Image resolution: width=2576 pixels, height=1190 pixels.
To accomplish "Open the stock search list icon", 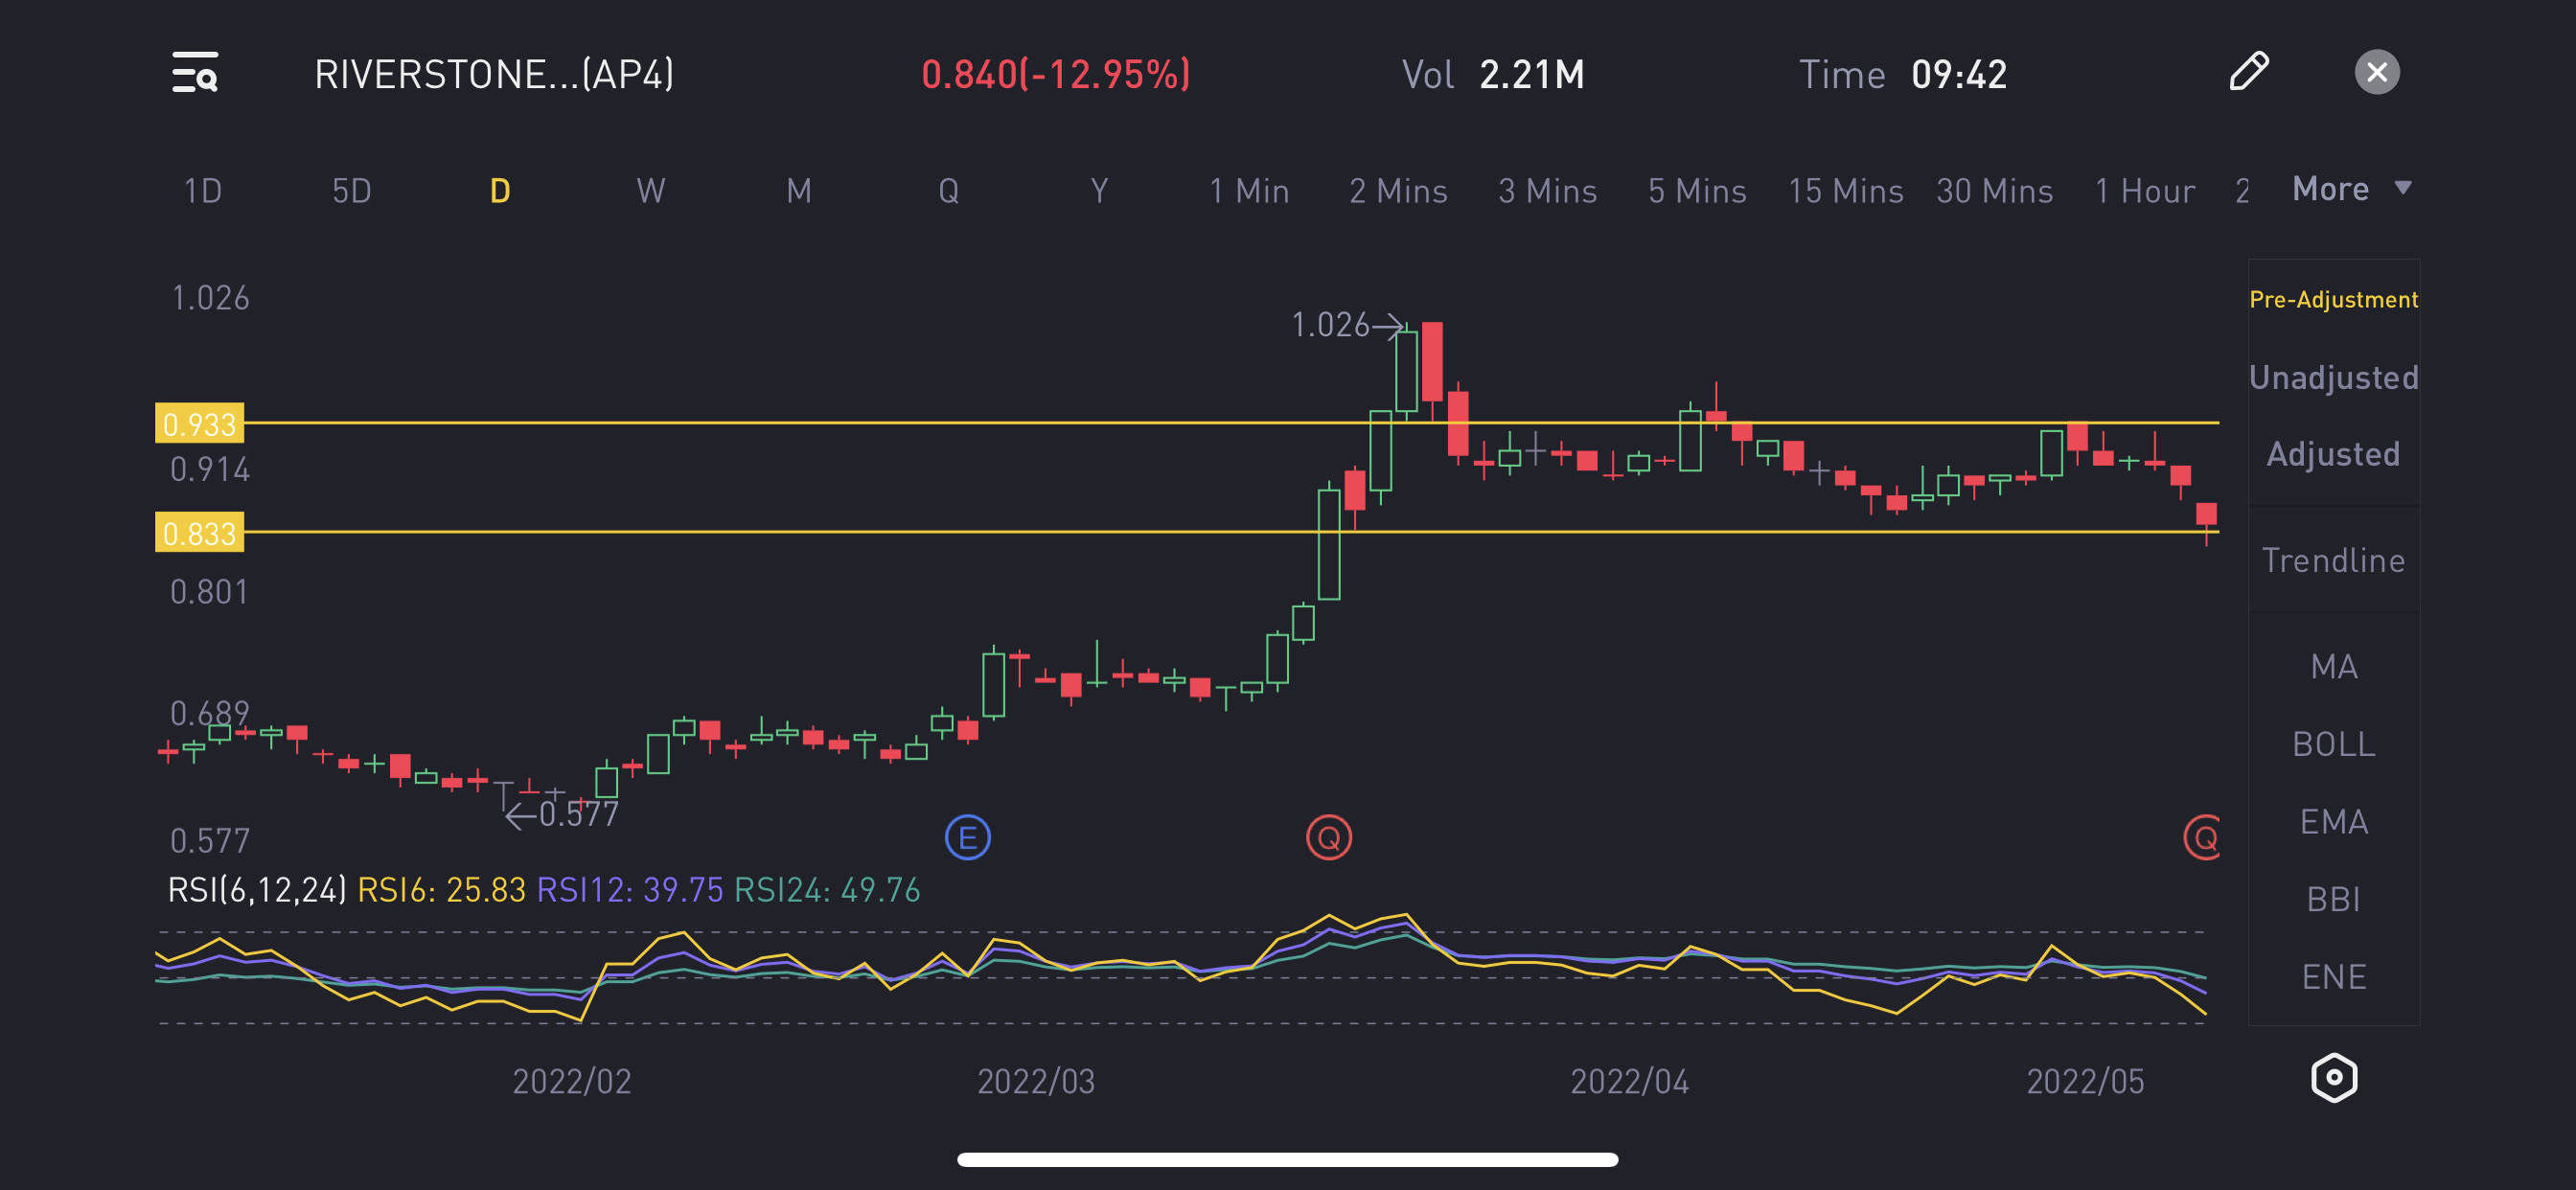I will click(195, 73).
